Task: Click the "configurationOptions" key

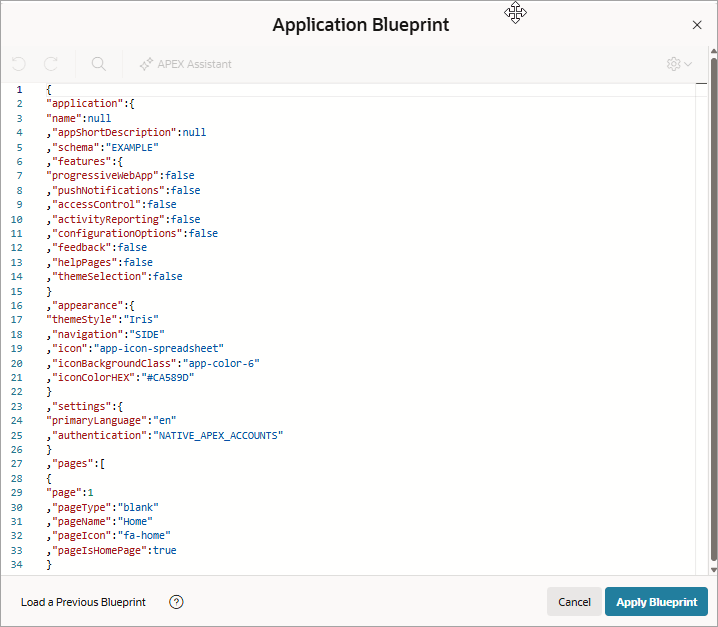Action: tap(117, 233)
